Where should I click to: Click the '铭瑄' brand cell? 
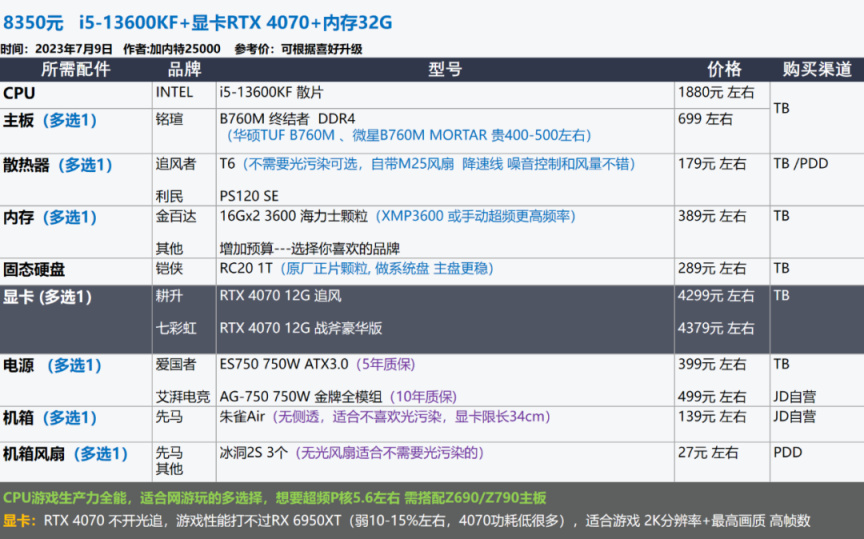pyautogui.click(x=169, y=119)
